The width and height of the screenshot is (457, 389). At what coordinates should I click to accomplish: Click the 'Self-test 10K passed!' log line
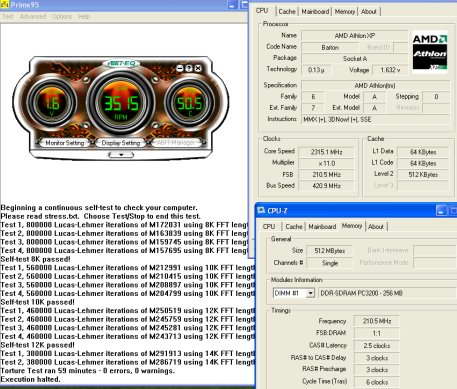(38, 302)
